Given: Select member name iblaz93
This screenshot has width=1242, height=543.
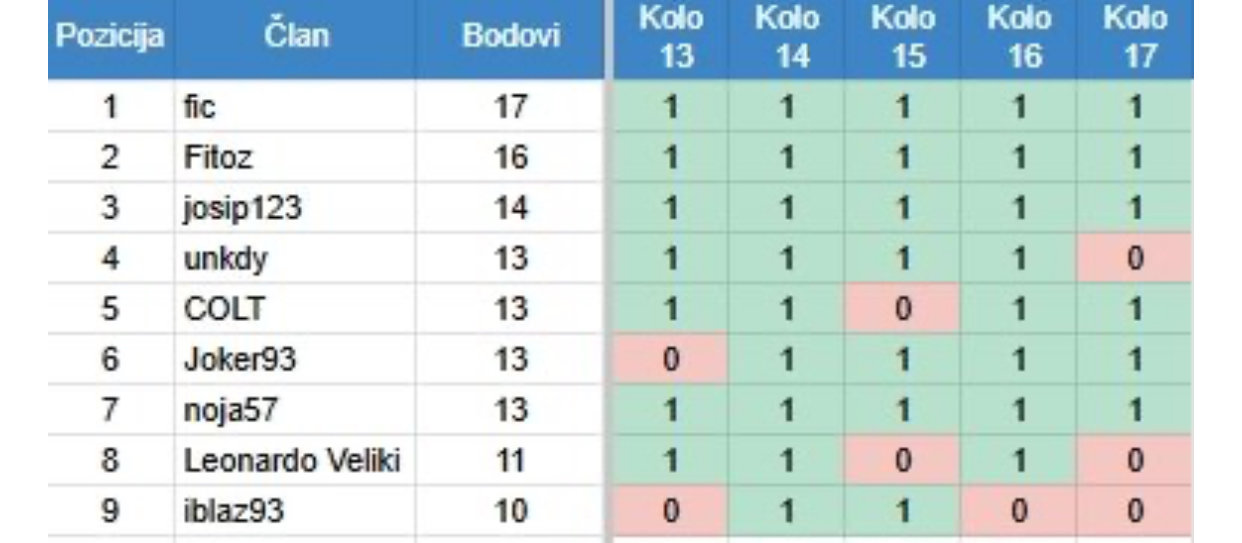Looking at the screenshot, I should pyautogui.click(x=233, y=512).
